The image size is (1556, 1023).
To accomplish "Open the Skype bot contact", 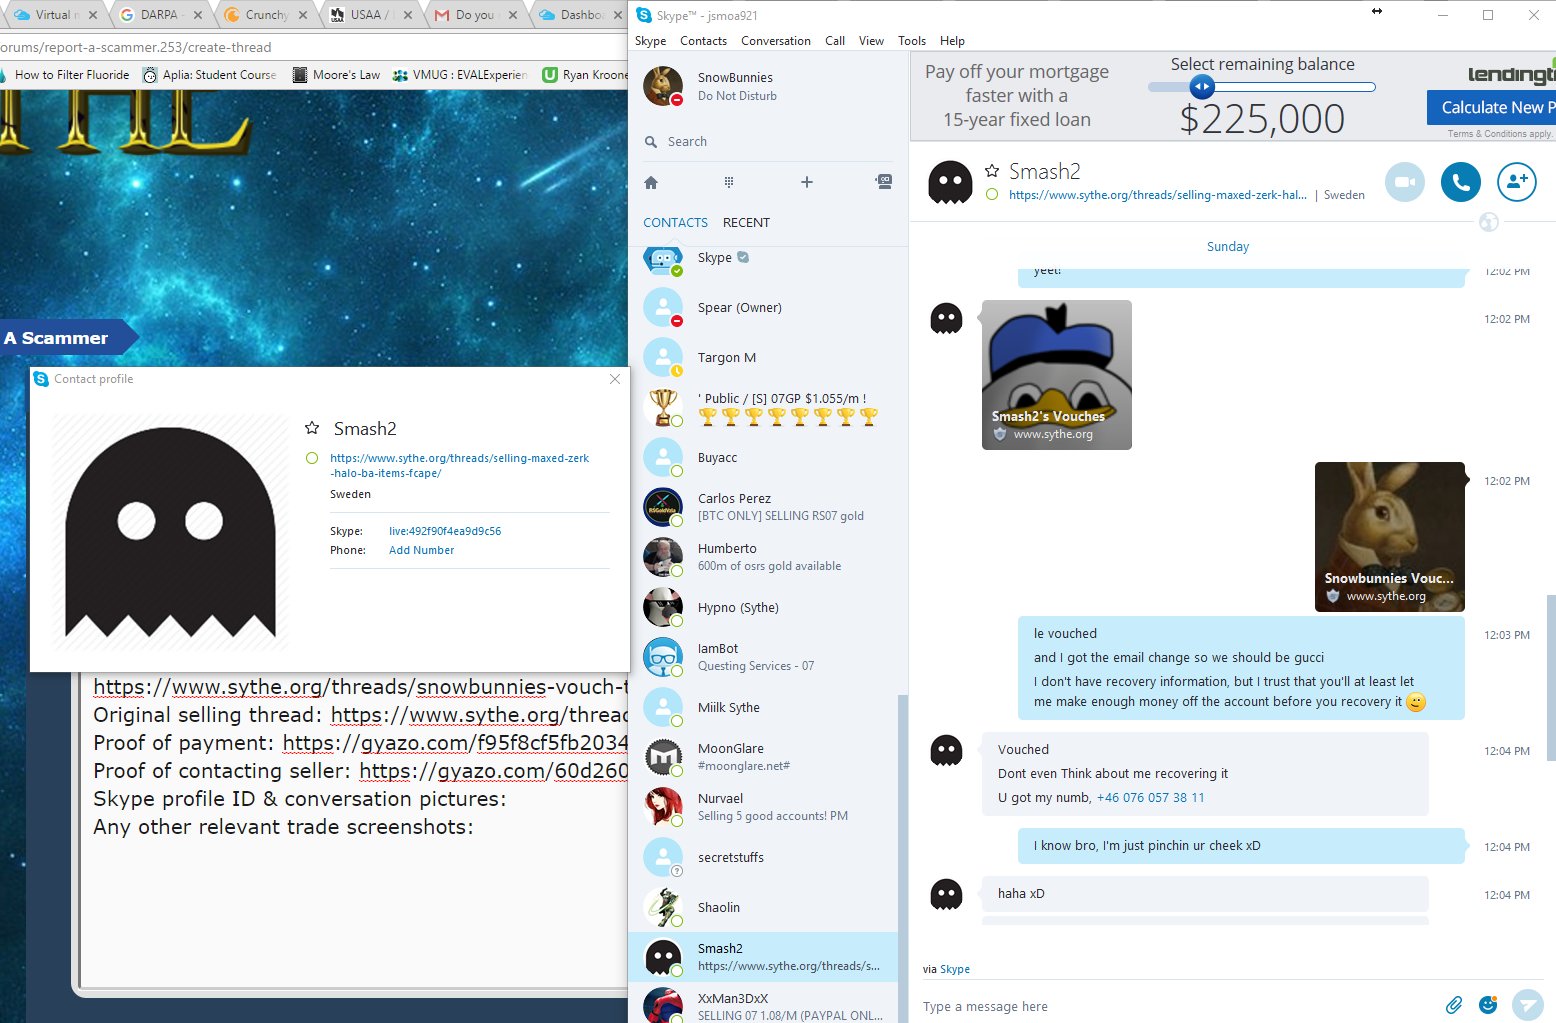I will pos(763,258).
